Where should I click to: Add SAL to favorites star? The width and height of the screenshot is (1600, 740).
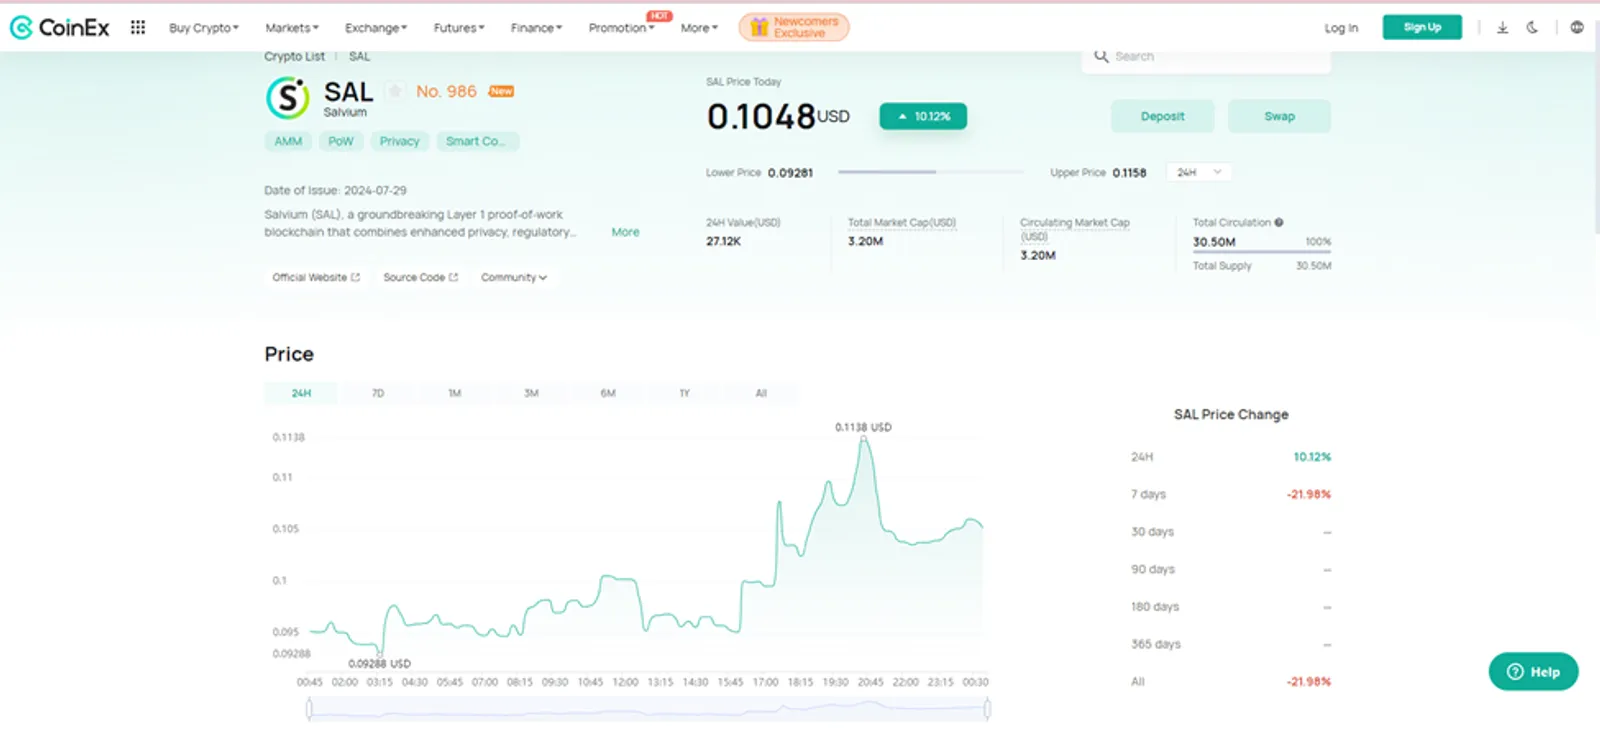(x=396, y=91)
